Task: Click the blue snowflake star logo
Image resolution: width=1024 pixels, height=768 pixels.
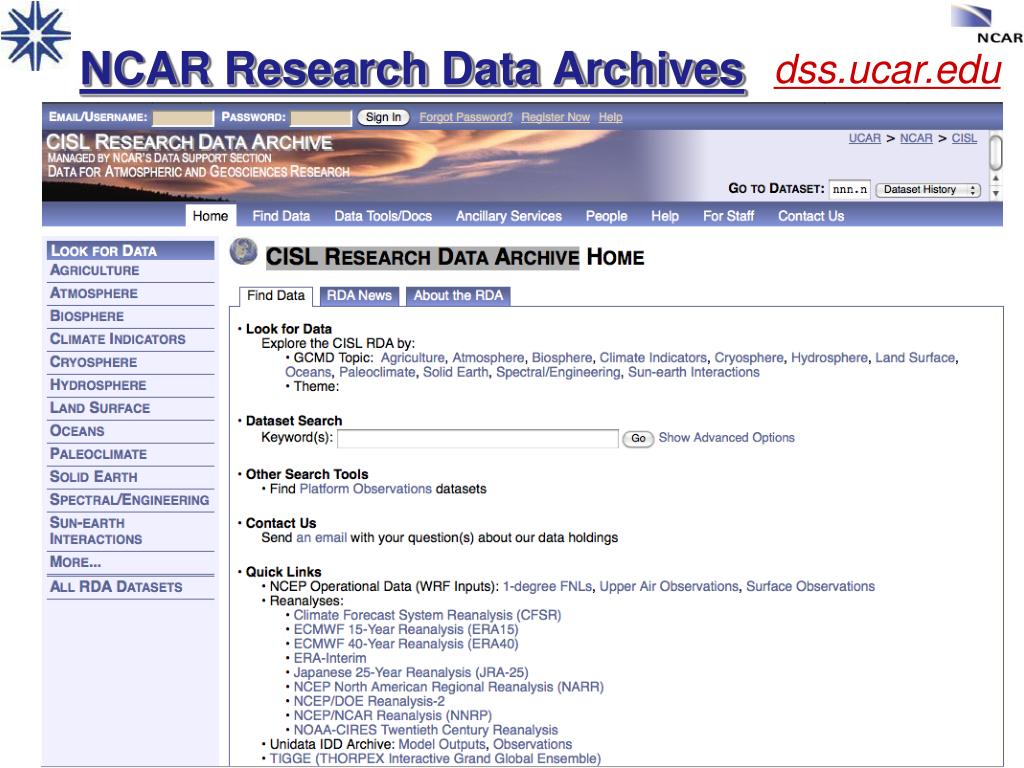Action: 35,35
